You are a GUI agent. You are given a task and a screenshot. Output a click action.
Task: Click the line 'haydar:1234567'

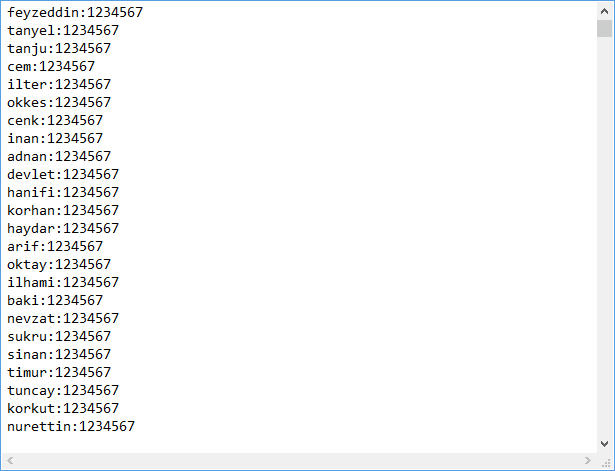(x=63, y=229)
